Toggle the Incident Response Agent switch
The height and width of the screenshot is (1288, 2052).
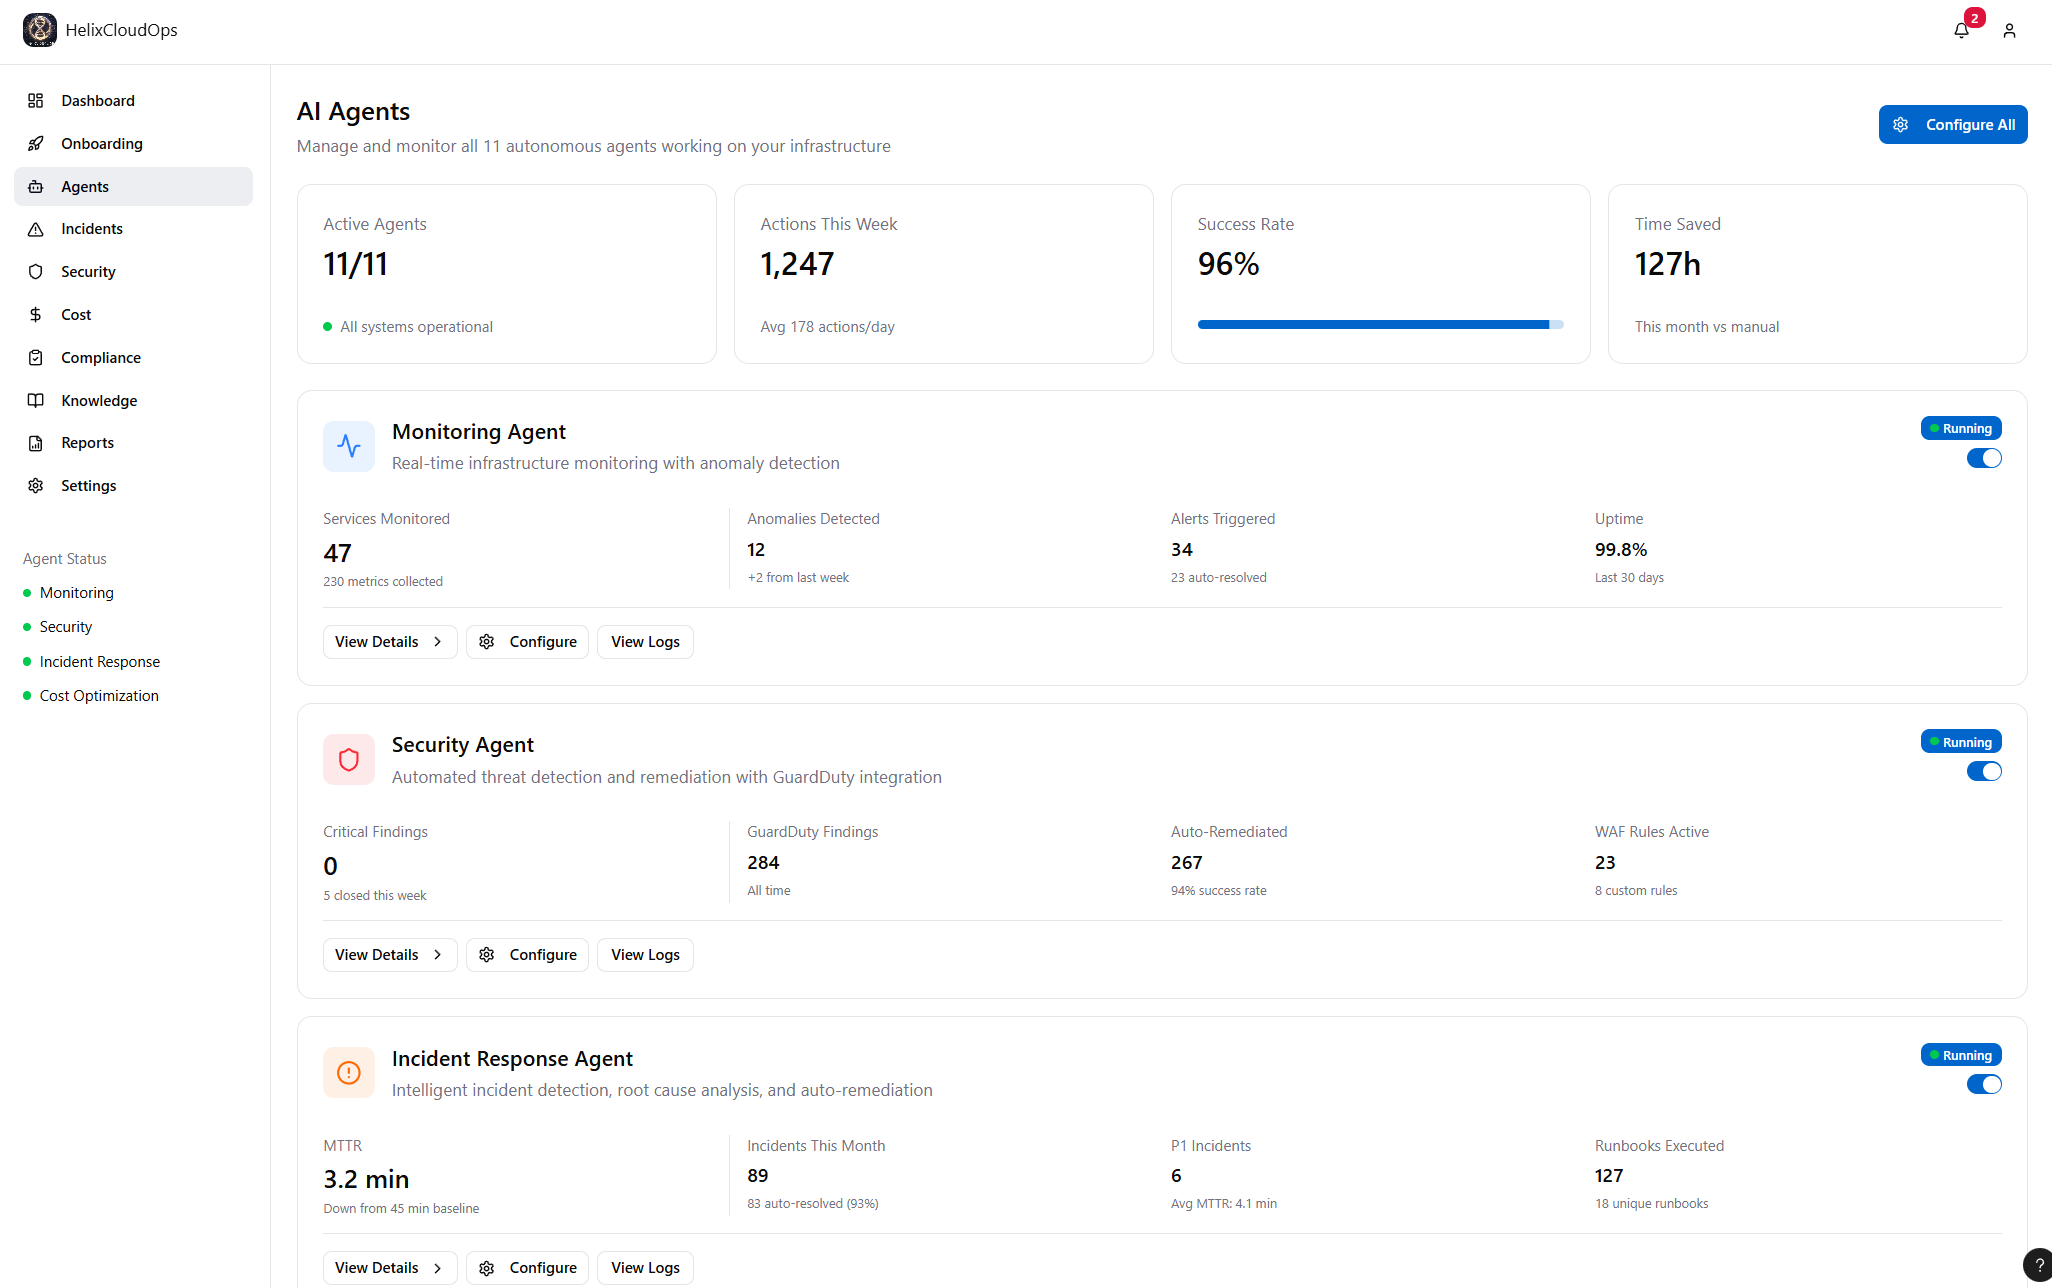[x=1984, y=1084]
